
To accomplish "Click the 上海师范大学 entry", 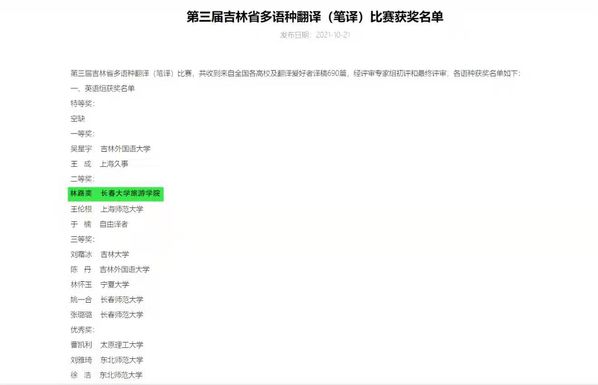I will [x=122, y=209].
